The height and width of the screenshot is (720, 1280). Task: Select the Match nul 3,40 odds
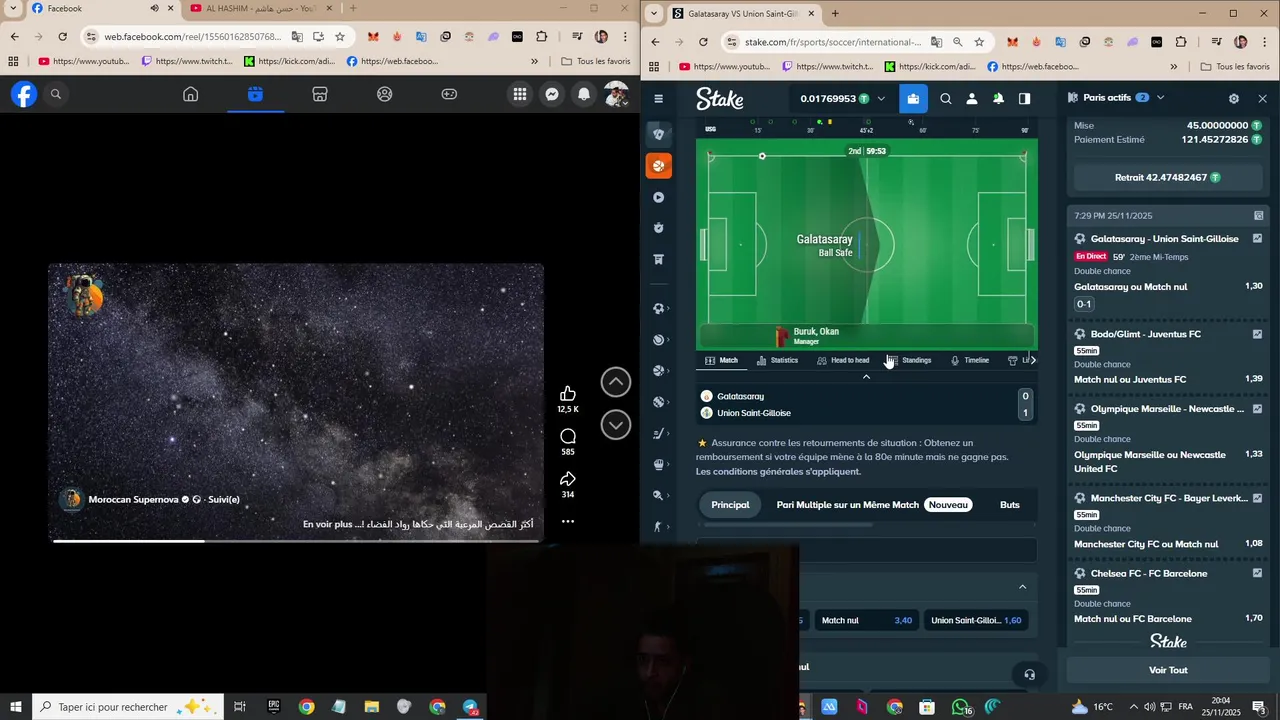pos(866,620)
